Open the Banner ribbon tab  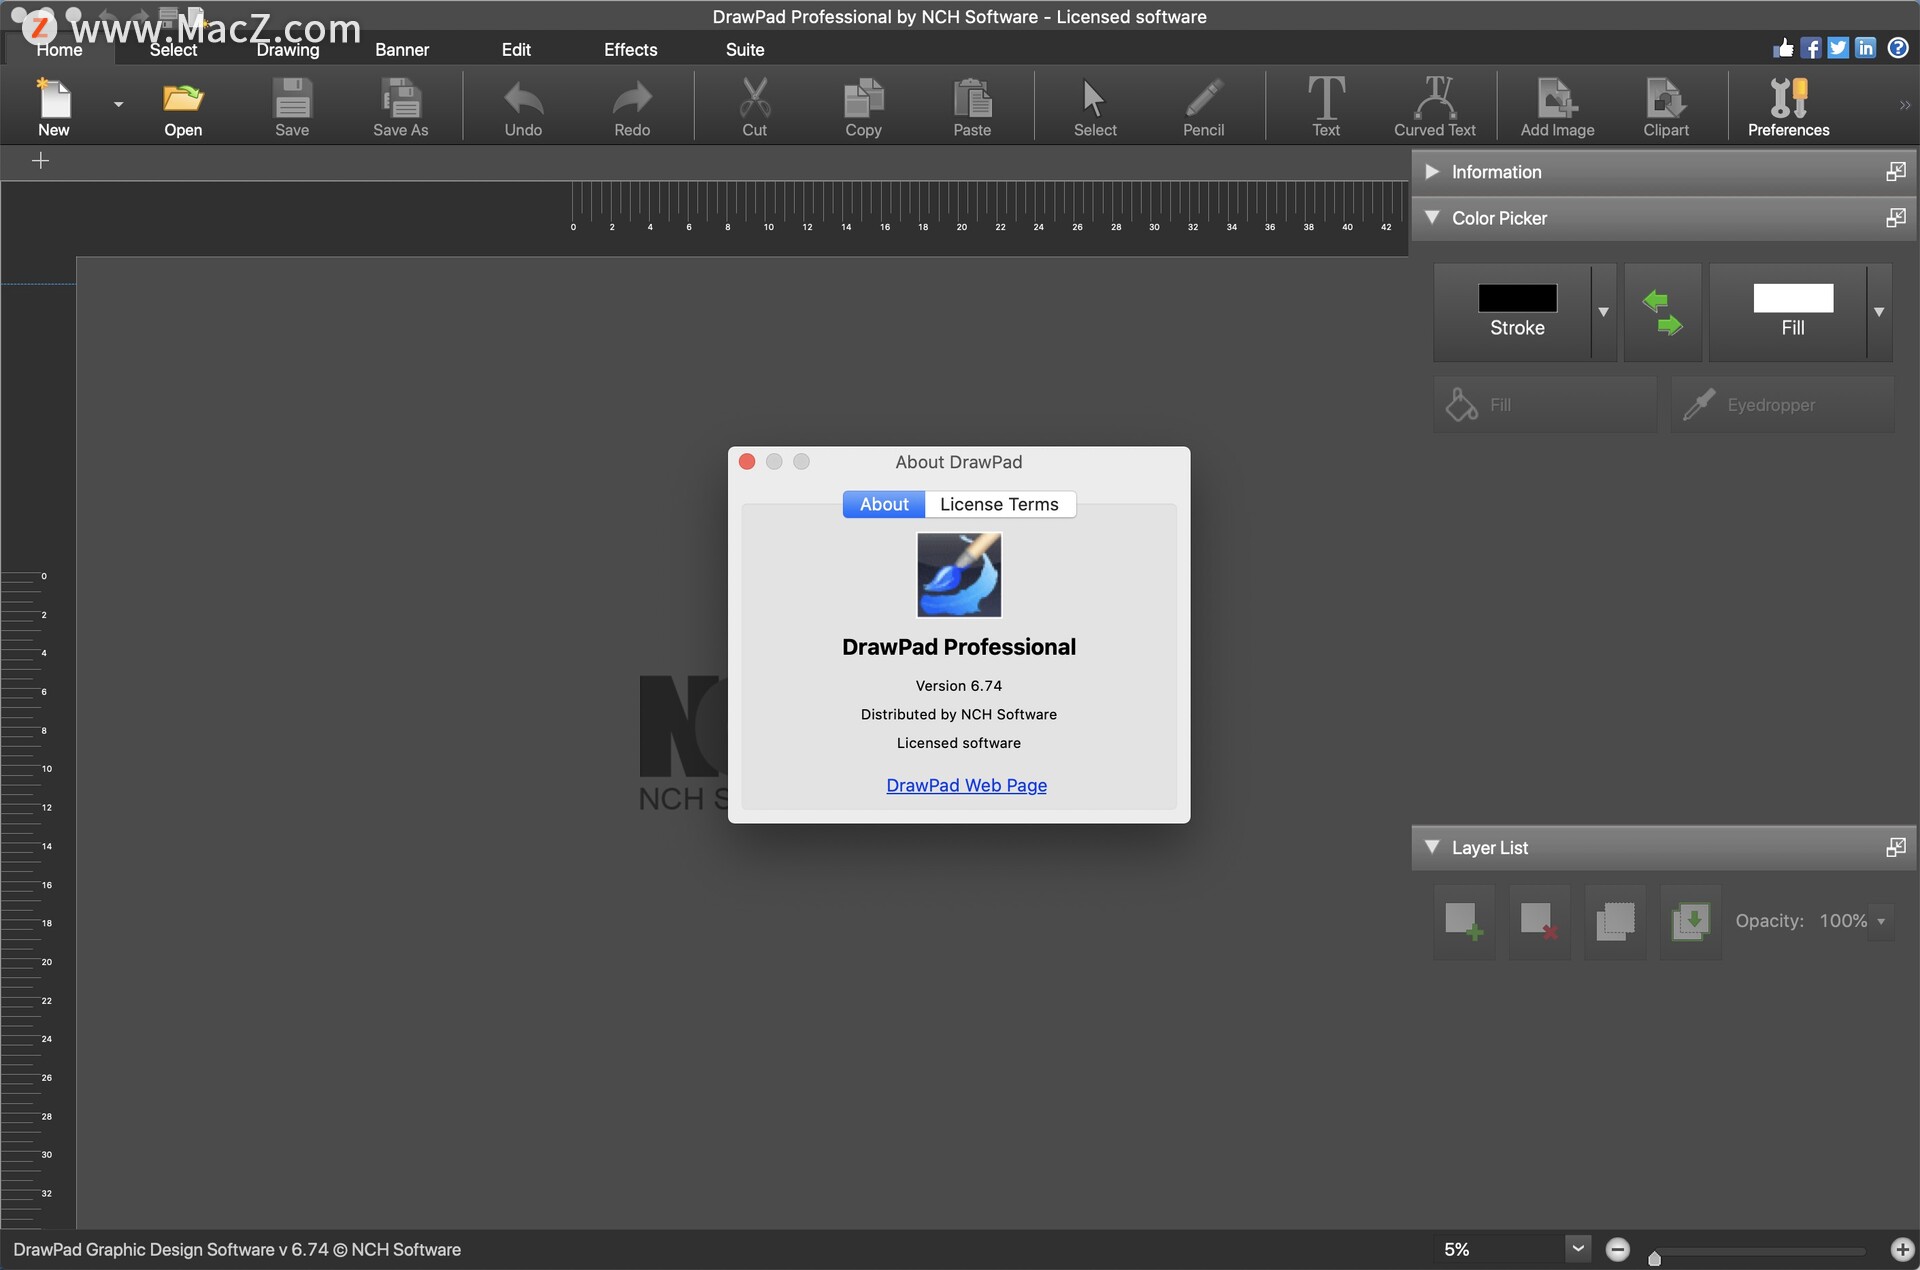(402, 50)
